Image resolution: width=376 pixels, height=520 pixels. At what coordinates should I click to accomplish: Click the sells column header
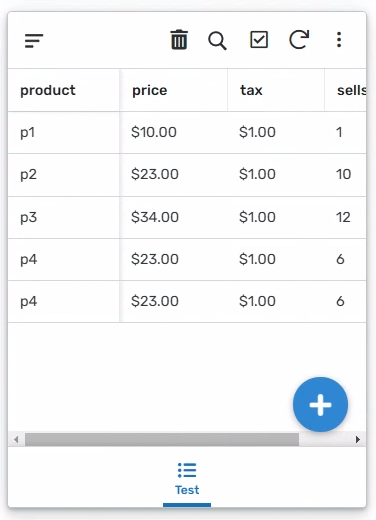352,90
